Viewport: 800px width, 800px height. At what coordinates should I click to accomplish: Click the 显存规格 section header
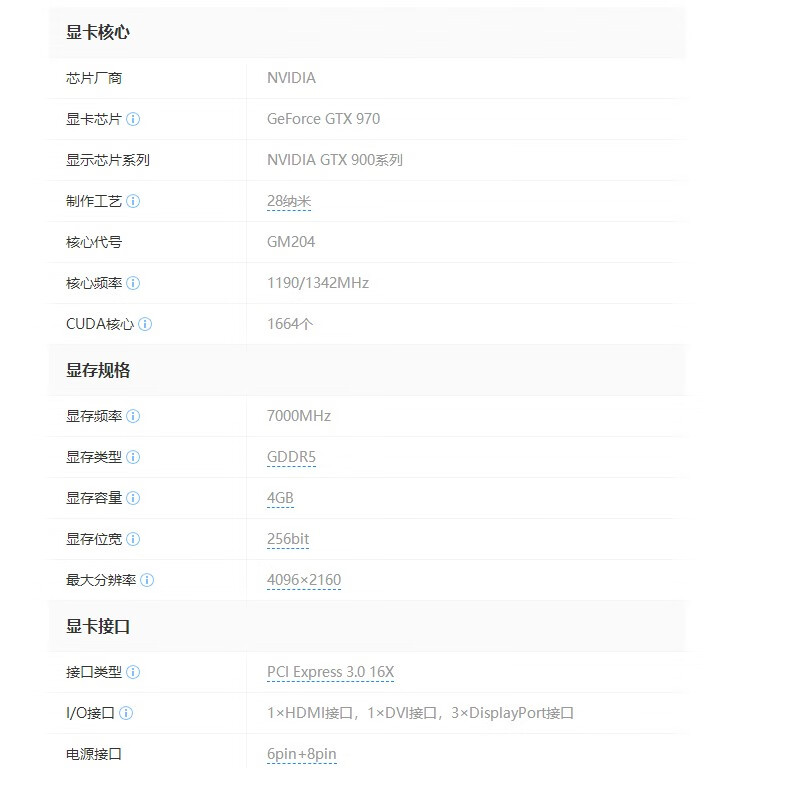click(98, 370)
